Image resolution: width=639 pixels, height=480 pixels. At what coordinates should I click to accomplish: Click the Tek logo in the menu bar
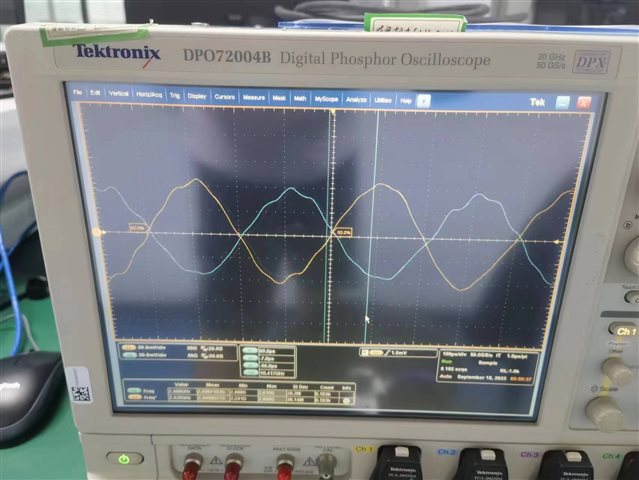click(537, 102)
